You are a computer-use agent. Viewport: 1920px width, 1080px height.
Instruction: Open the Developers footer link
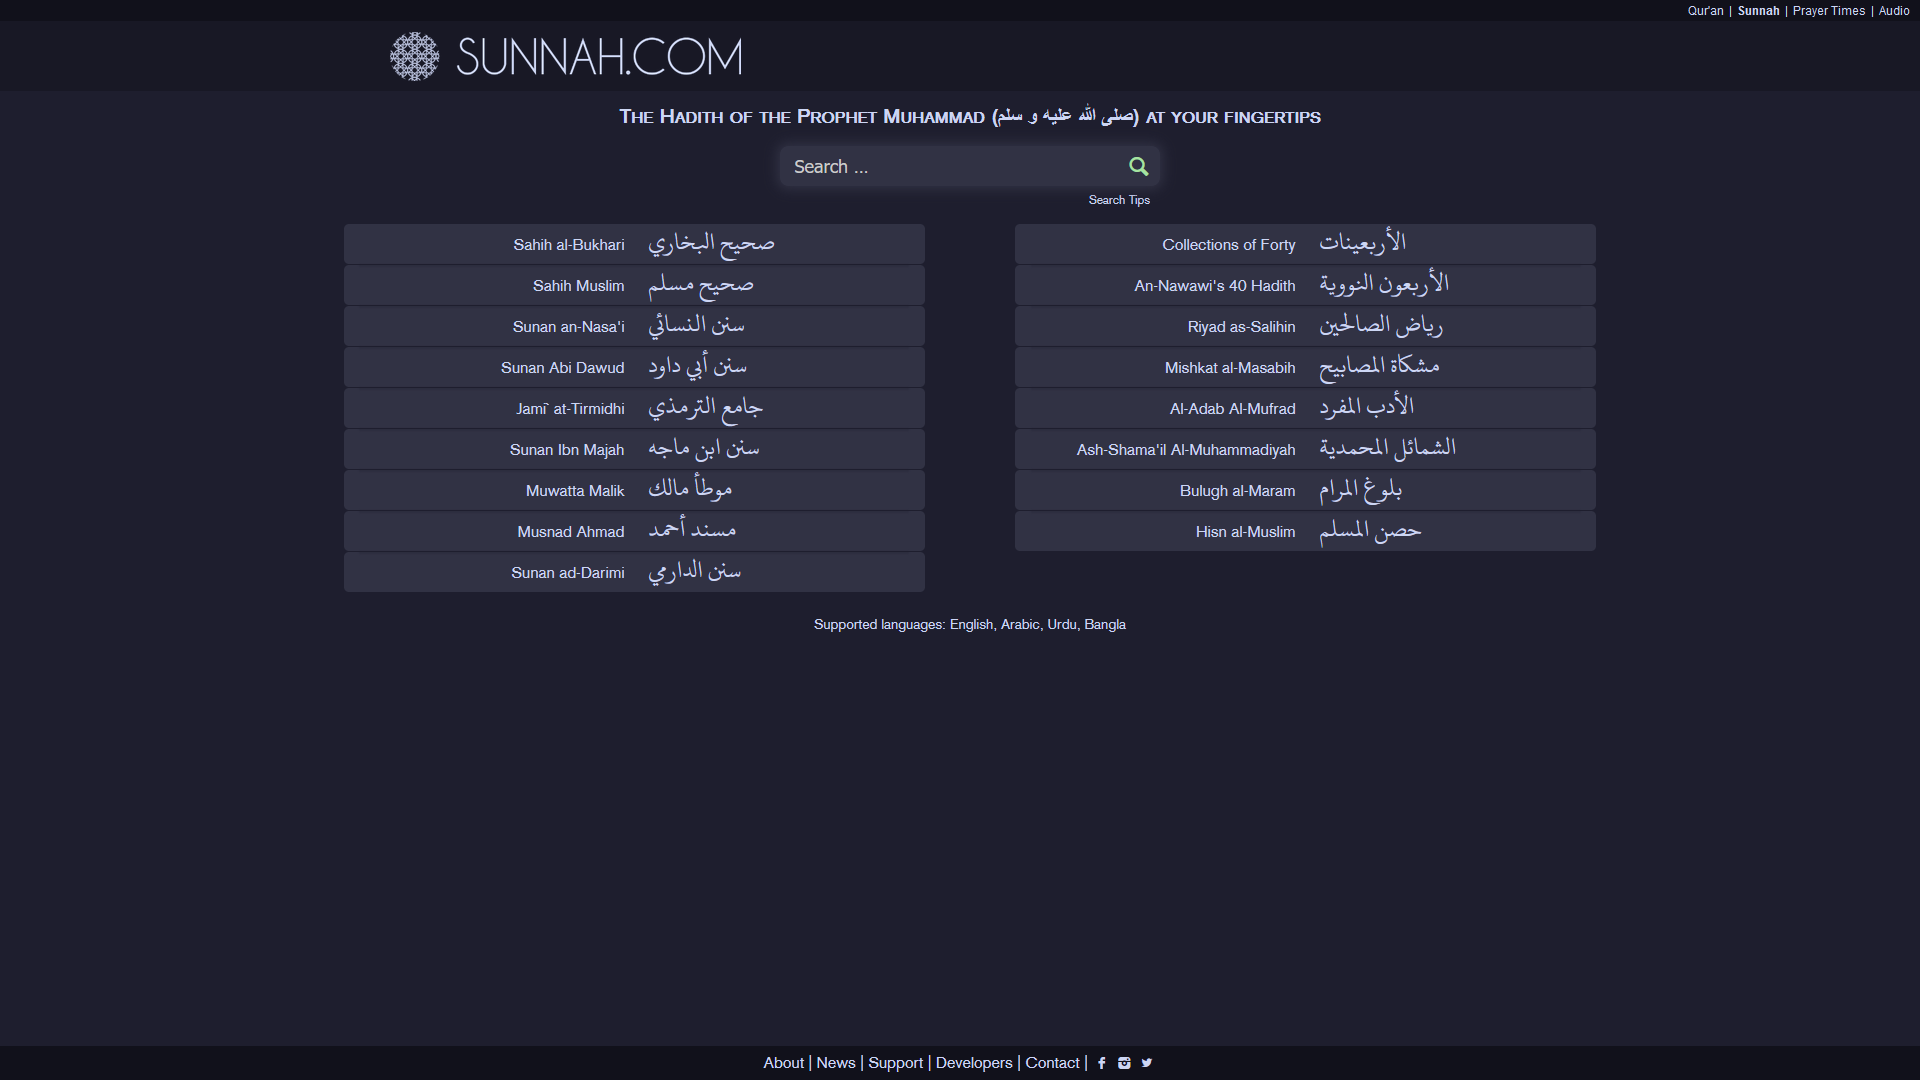click(x=973, y=1063)
